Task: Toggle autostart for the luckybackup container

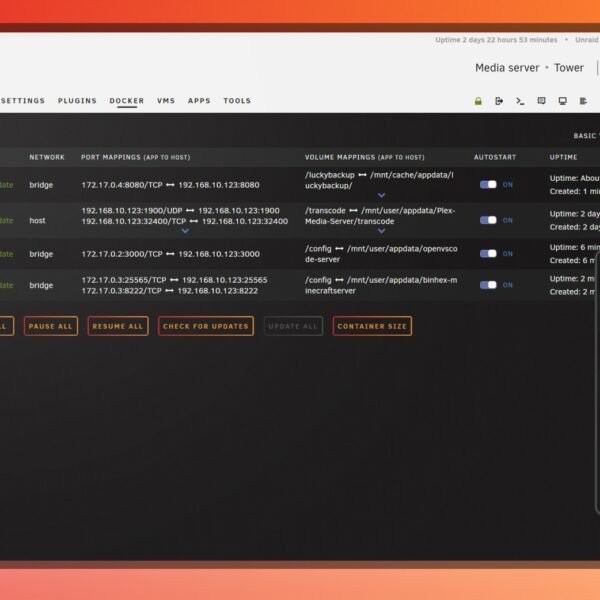Action: pos(488,184)
